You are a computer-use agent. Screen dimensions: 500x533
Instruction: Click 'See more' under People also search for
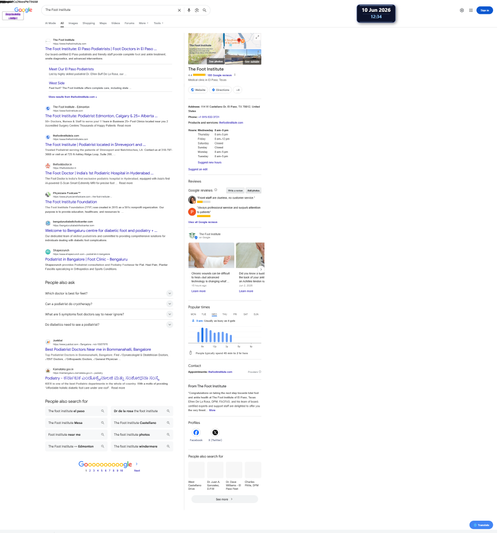tap(224, 499)
